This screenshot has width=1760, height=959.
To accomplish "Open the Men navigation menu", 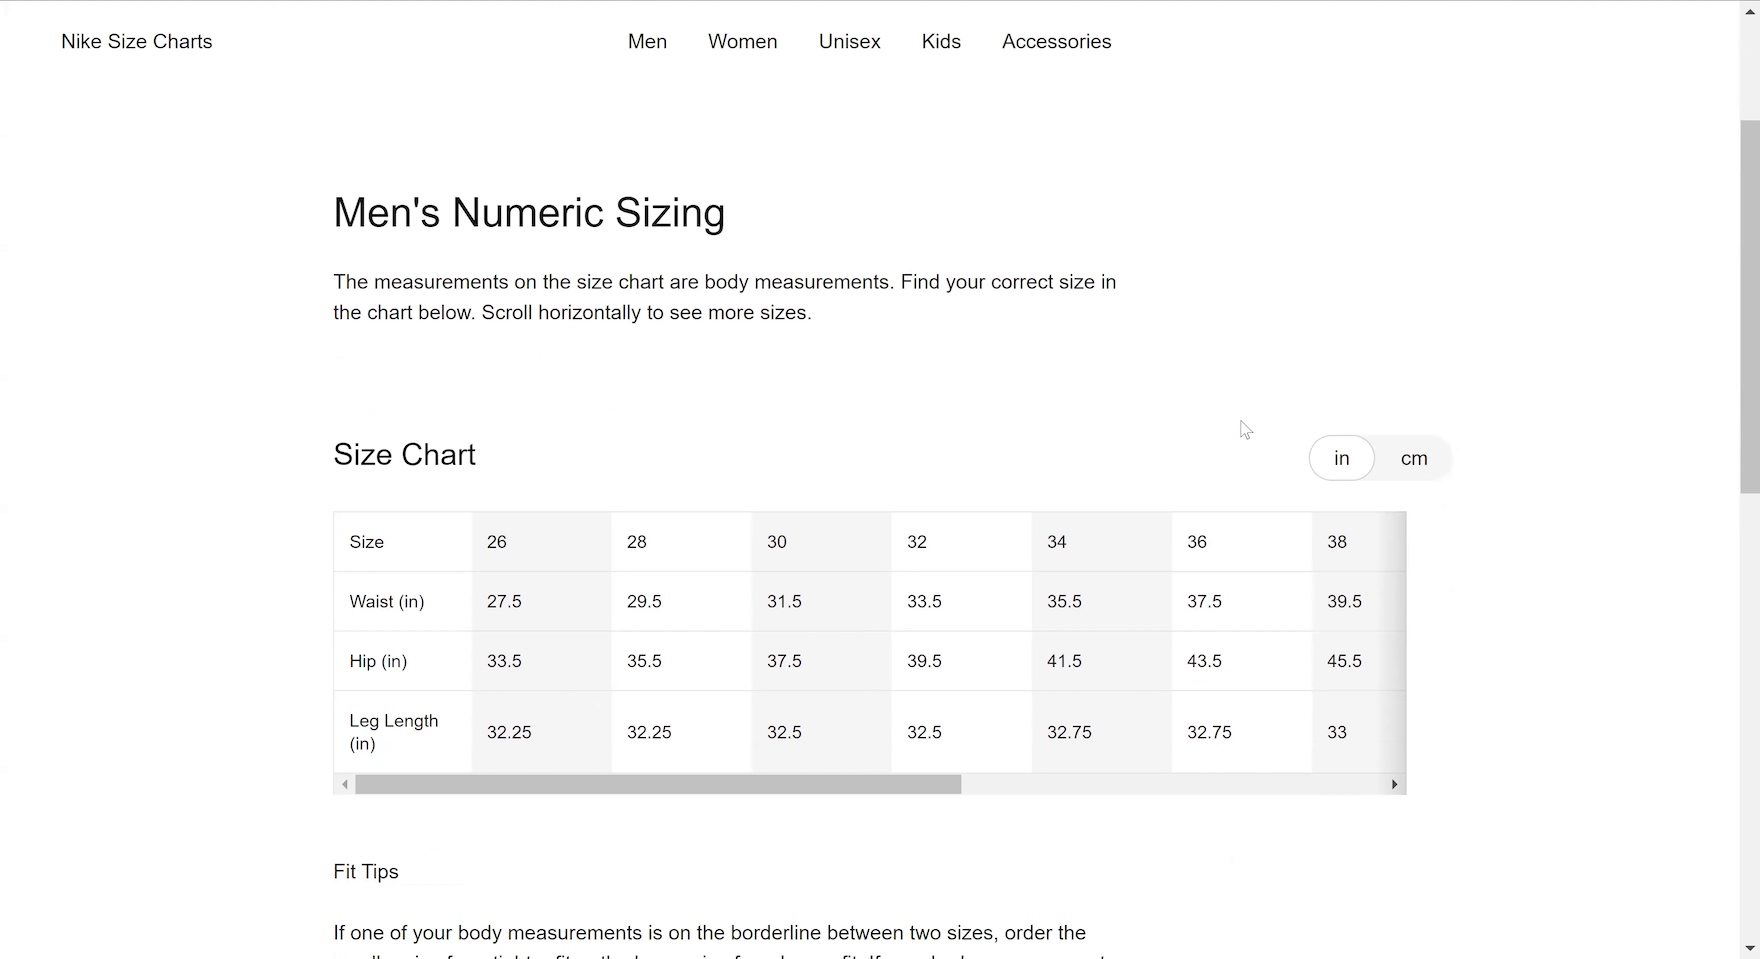I will 647,41.
